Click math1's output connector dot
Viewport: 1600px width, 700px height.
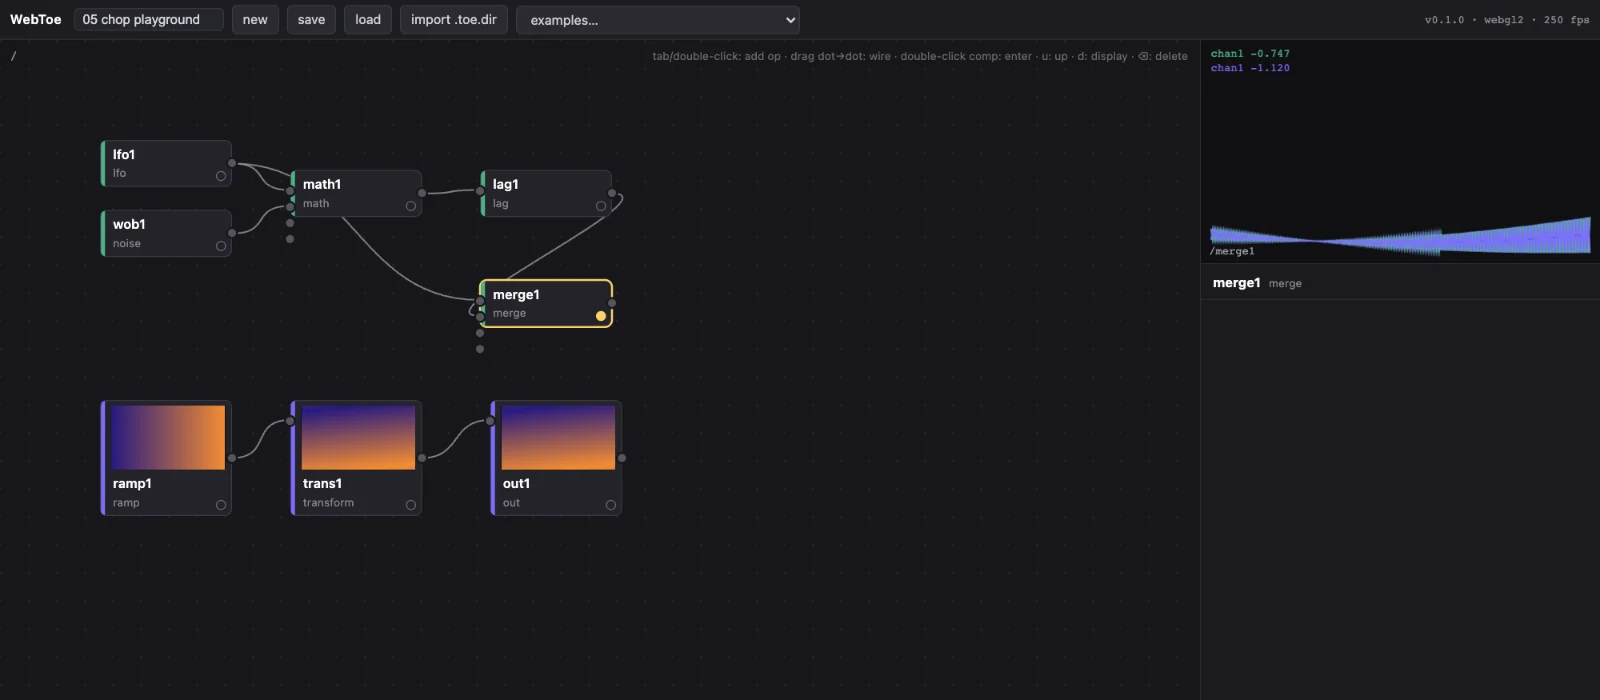(422, 193)
